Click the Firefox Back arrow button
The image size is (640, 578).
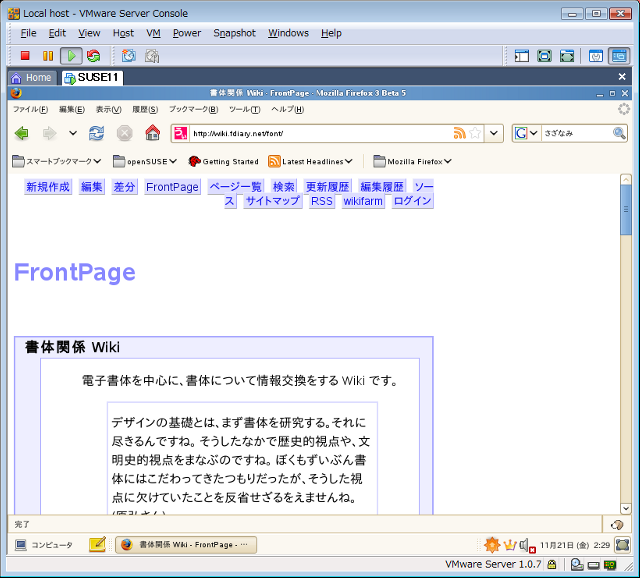point(22,133)
